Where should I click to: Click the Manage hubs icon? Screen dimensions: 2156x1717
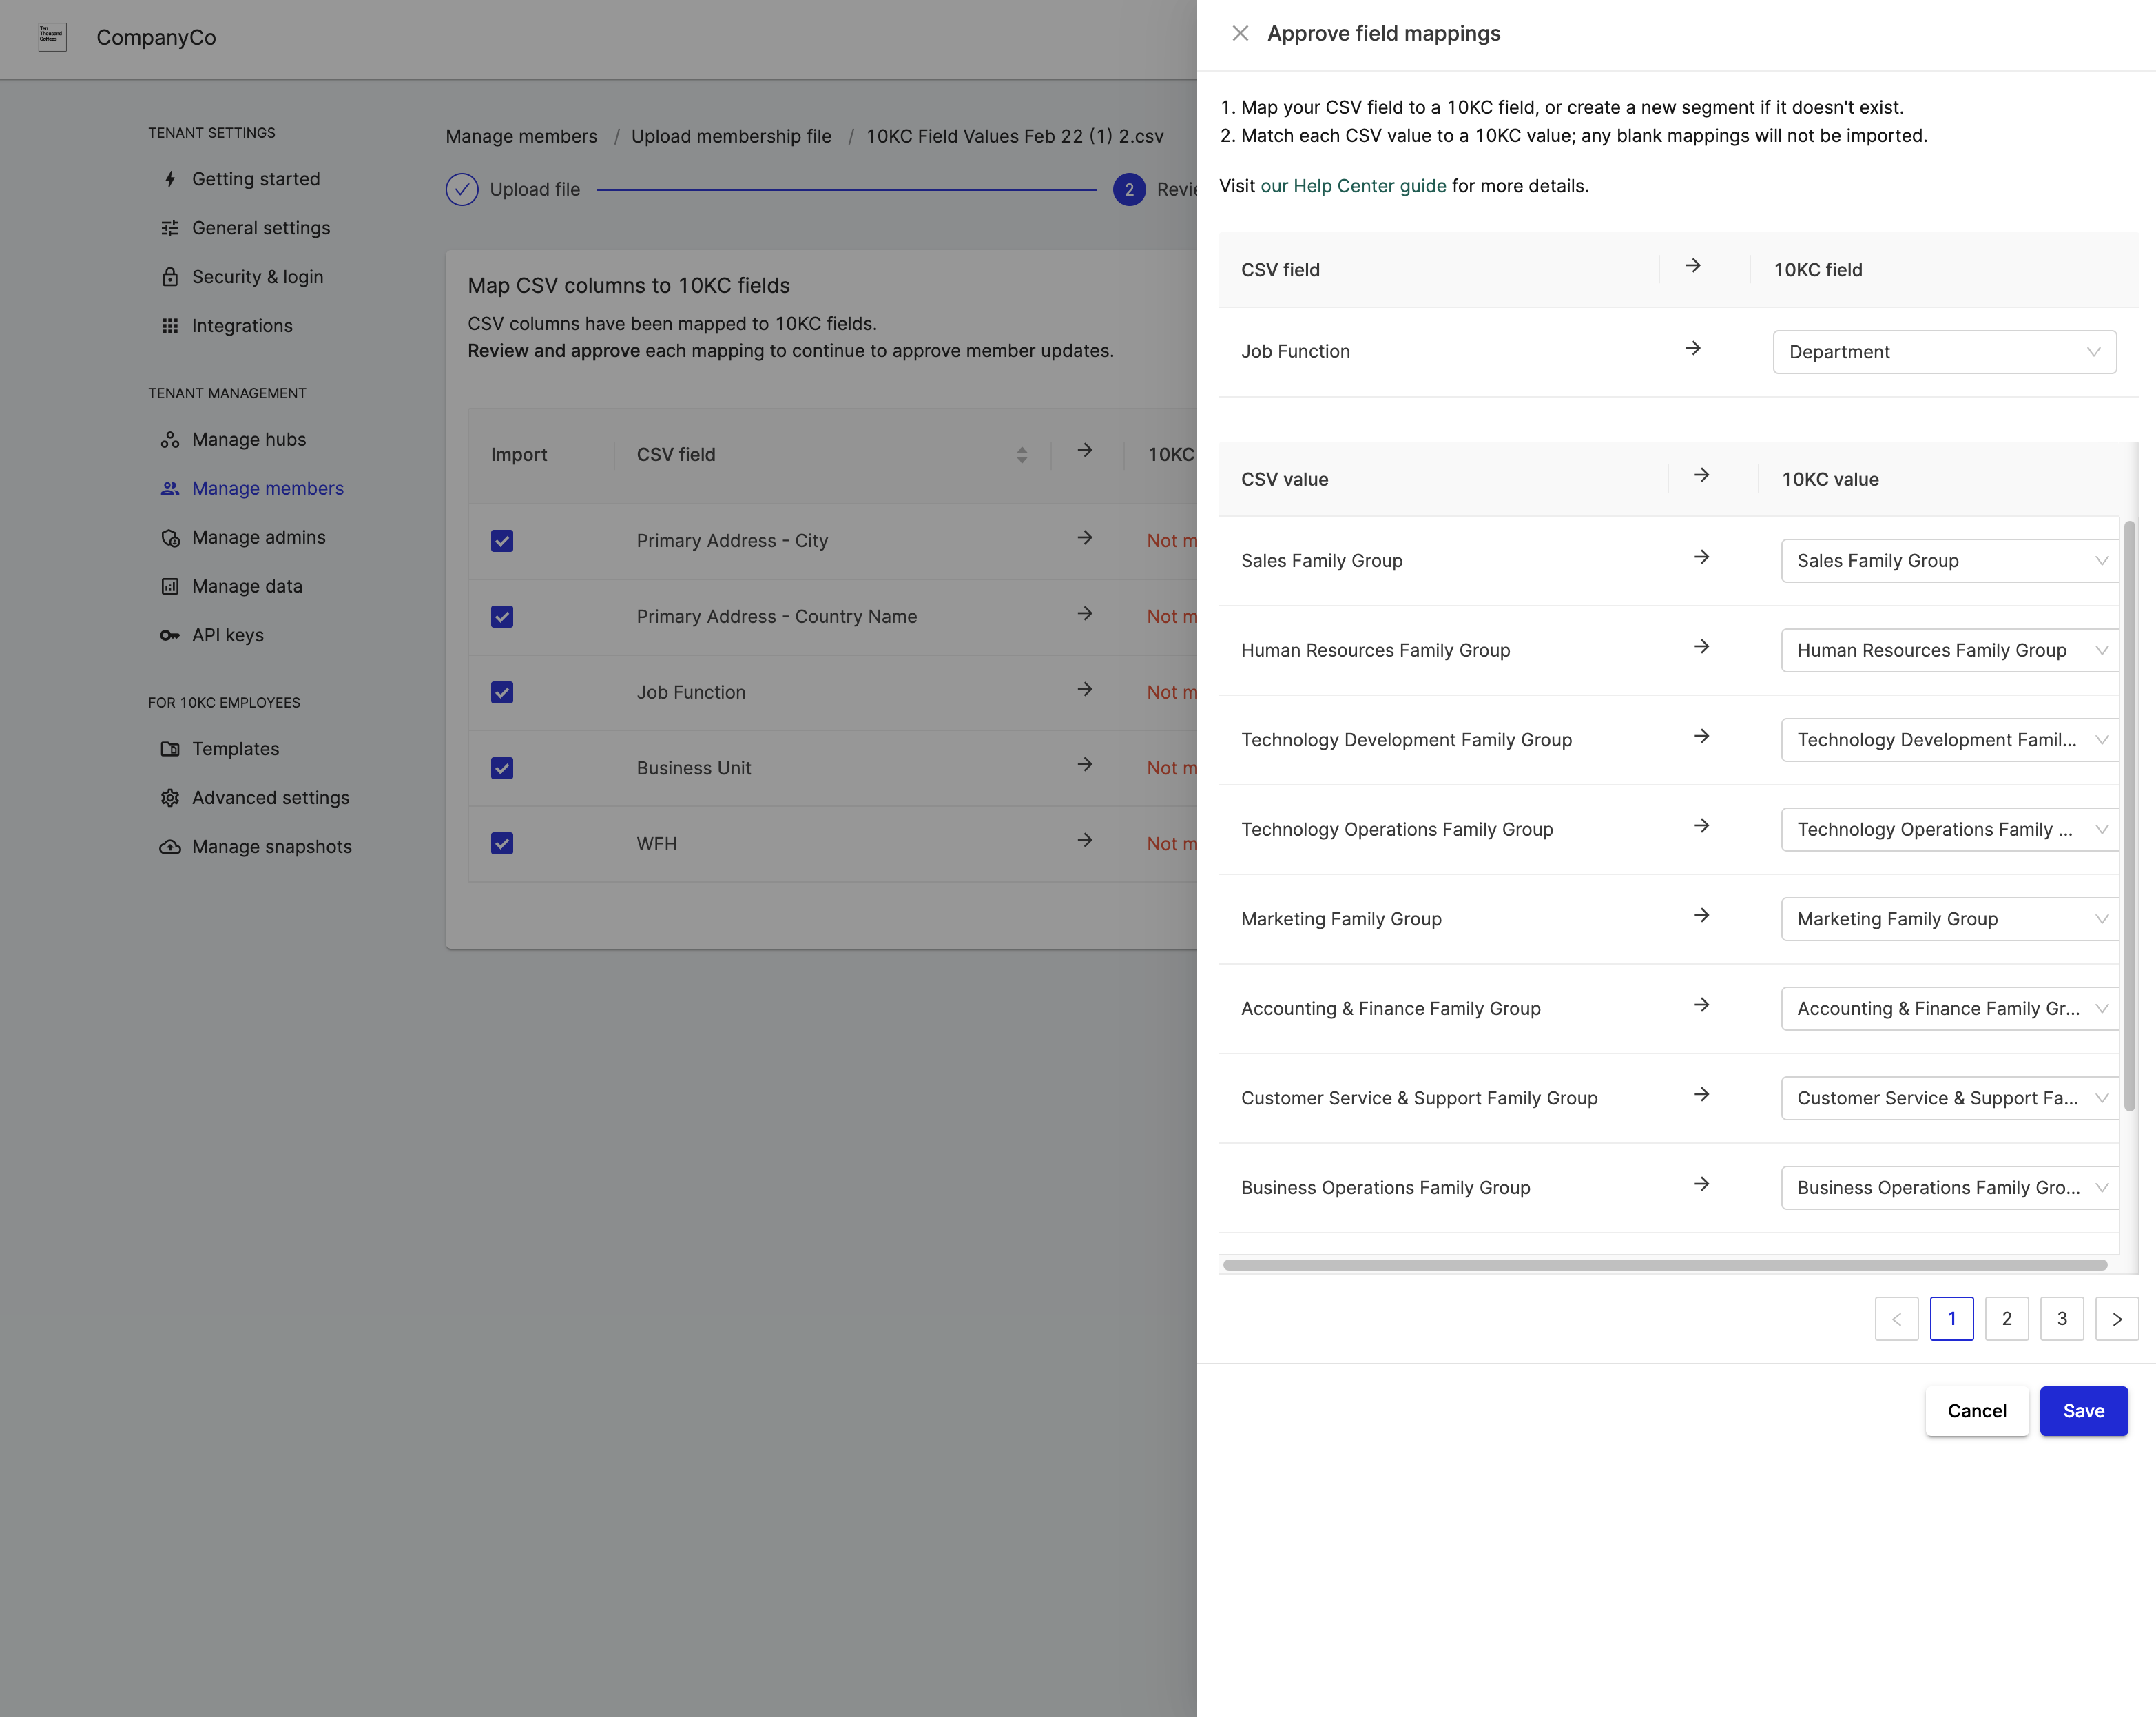click(170, 440)
